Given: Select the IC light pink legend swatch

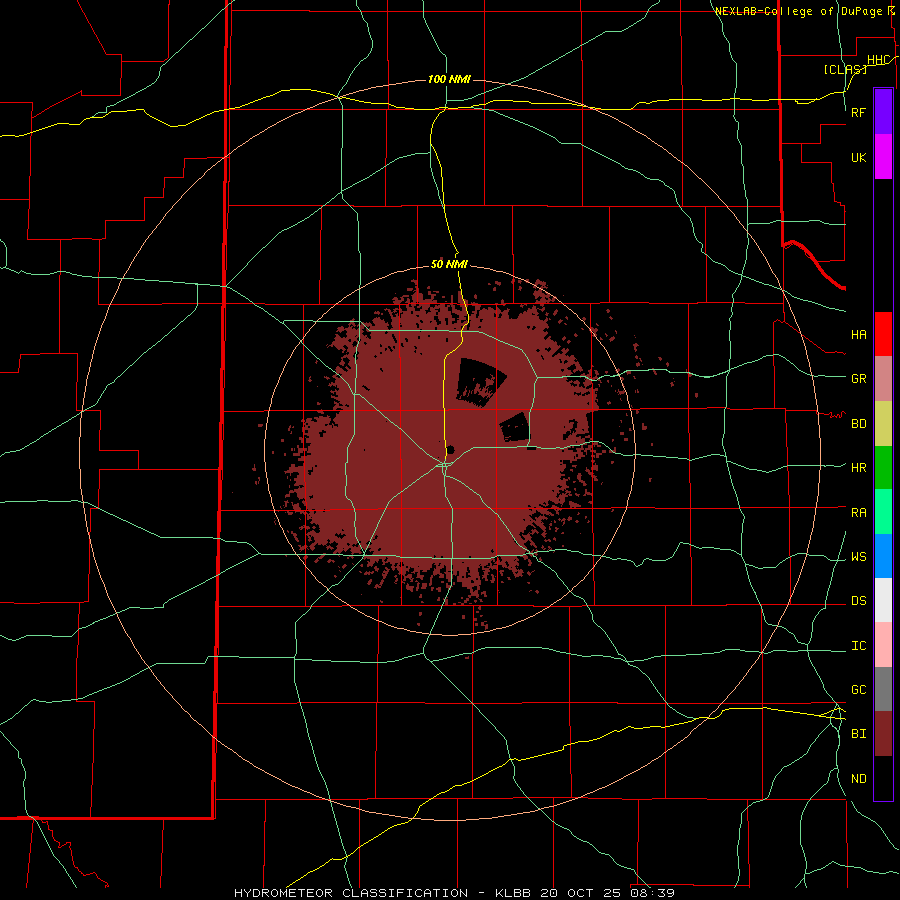Looking at the screenshot, I should point(883,645).
